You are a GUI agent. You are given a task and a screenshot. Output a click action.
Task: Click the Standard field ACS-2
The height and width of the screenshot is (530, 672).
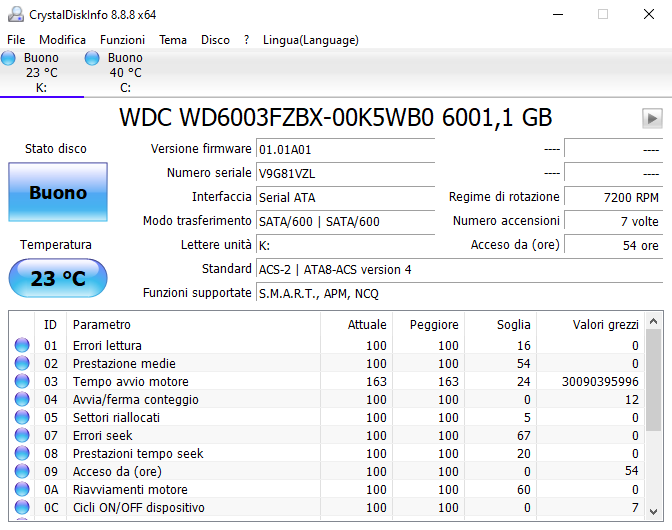(x=459, y=269)
